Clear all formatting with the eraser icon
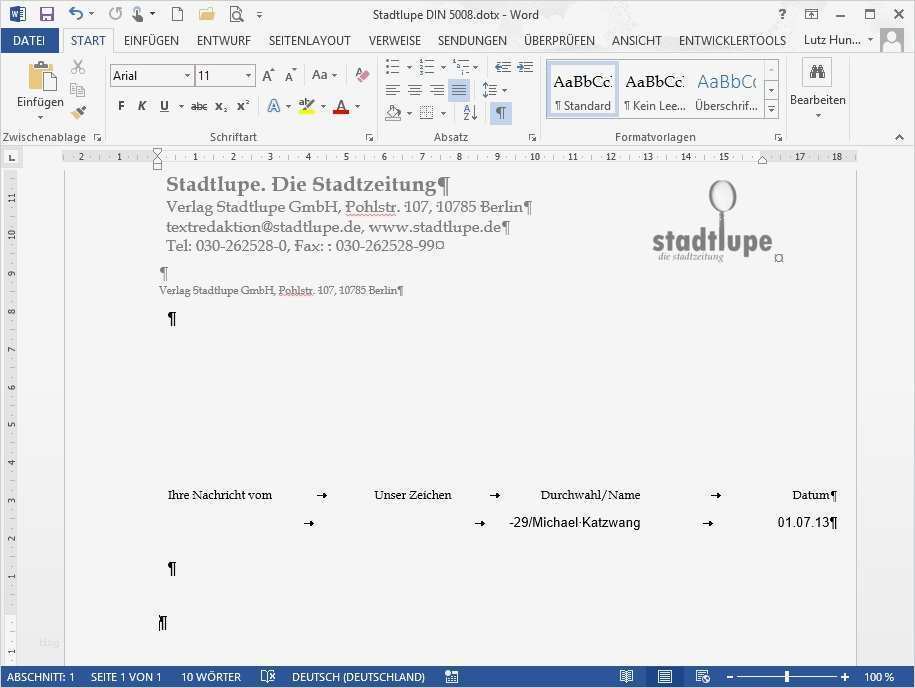 pyautogui.click(x=361, y=75)
